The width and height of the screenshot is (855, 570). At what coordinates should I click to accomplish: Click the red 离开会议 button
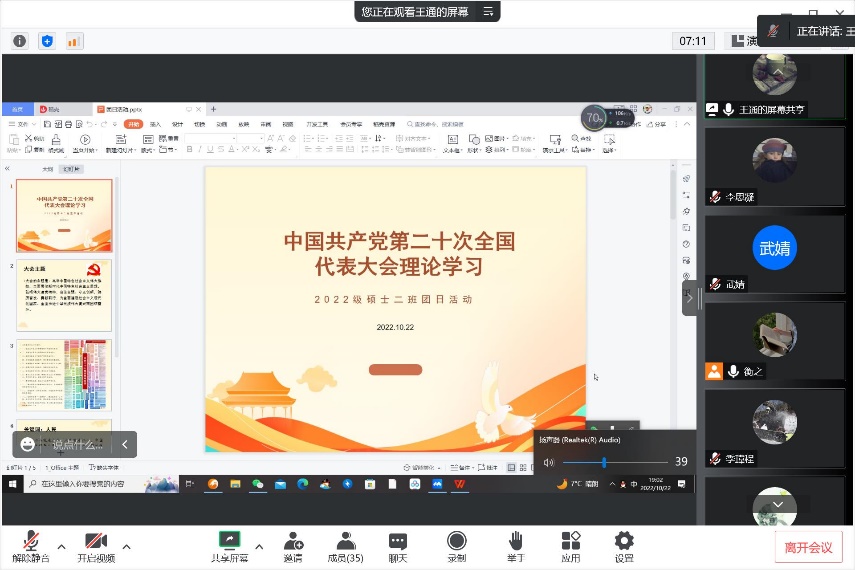[808, 547]
